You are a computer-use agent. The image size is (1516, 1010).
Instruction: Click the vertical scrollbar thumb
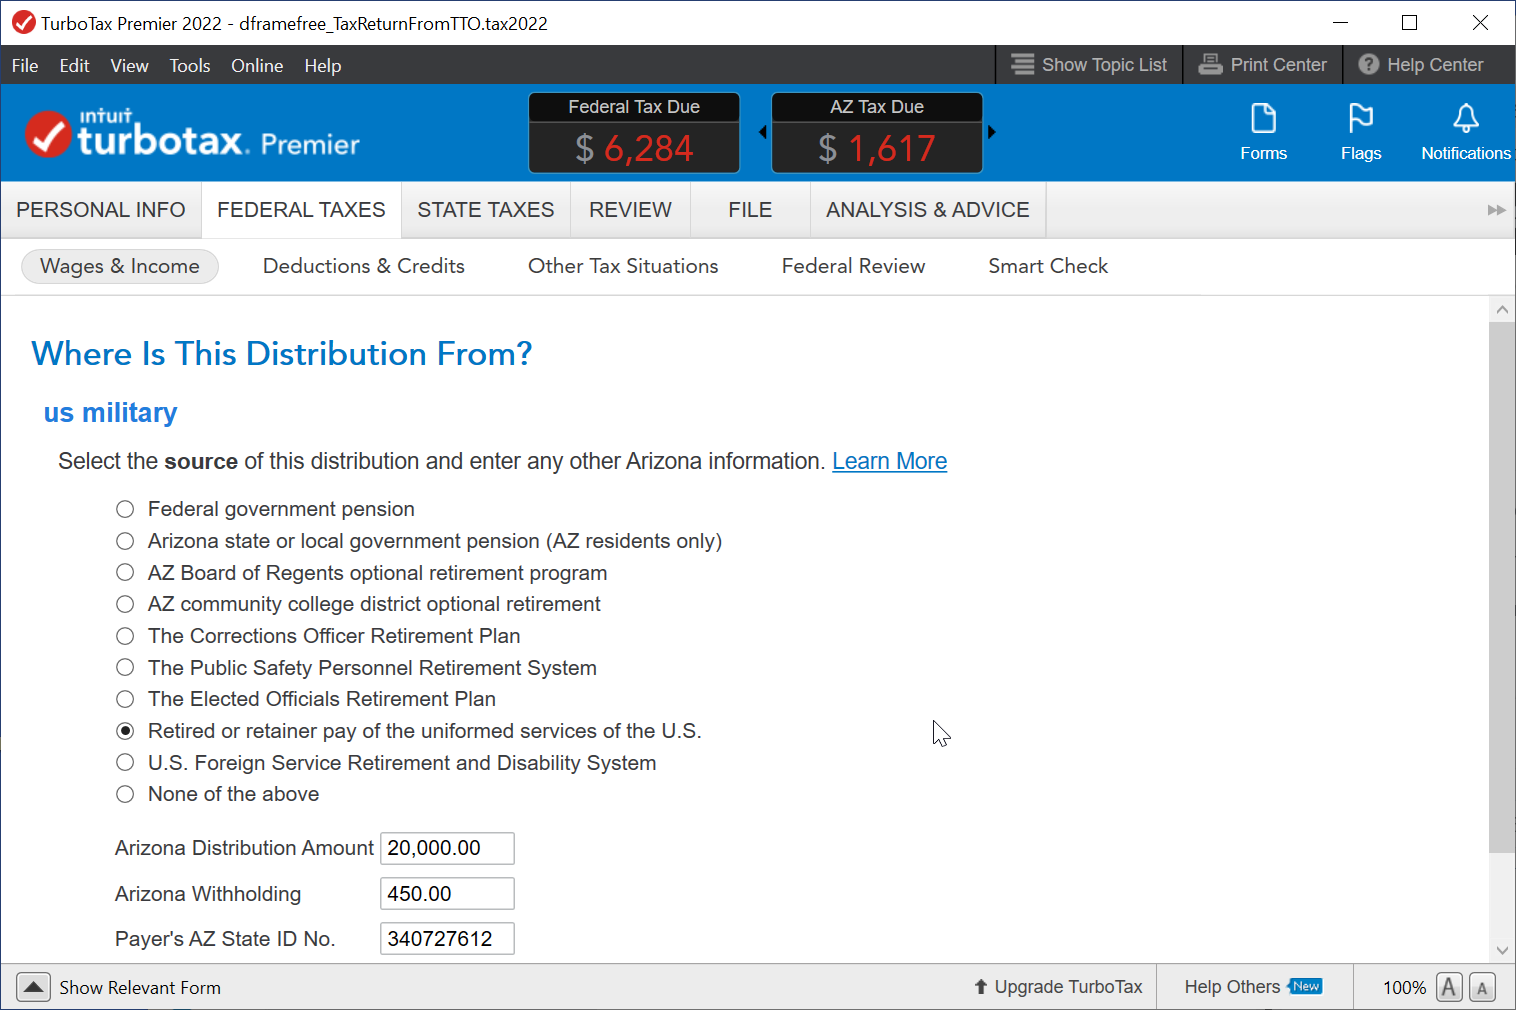[1502, 588]
